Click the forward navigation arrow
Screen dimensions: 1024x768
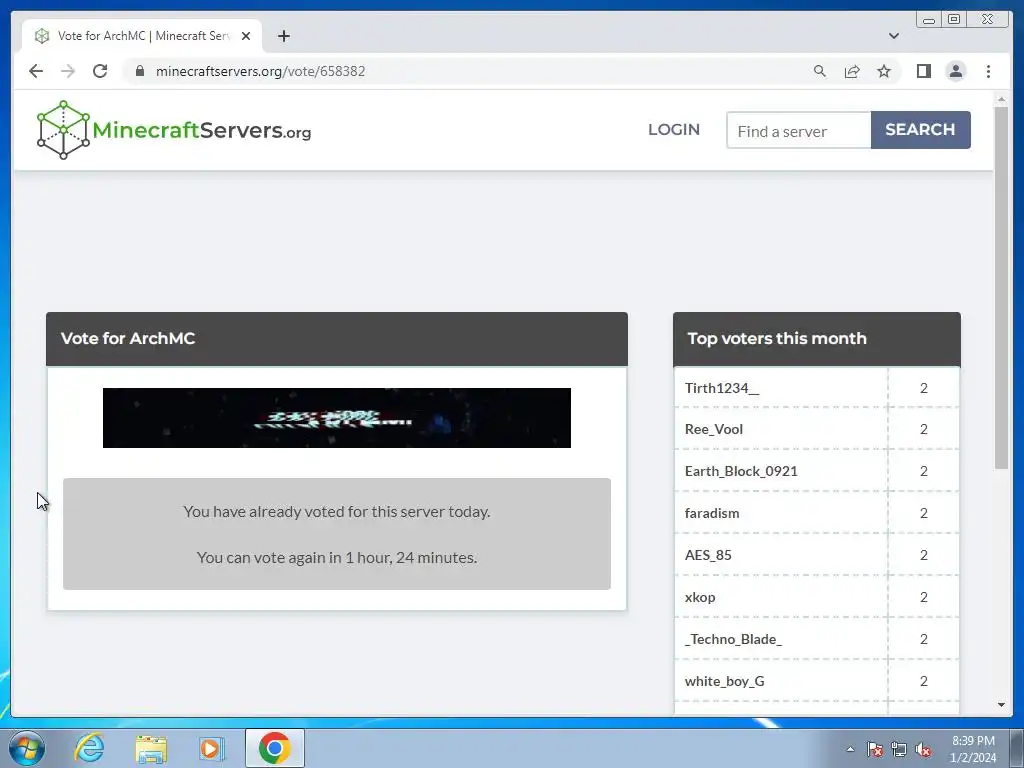[68, 71]
